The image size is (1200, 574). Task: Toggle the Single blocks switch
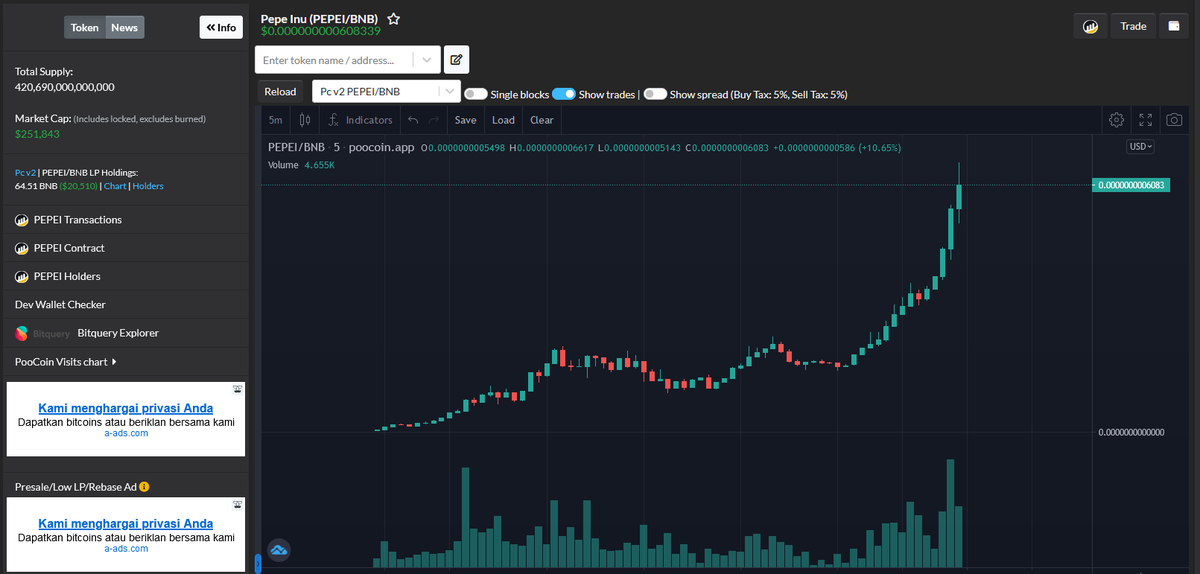point(476,94)
